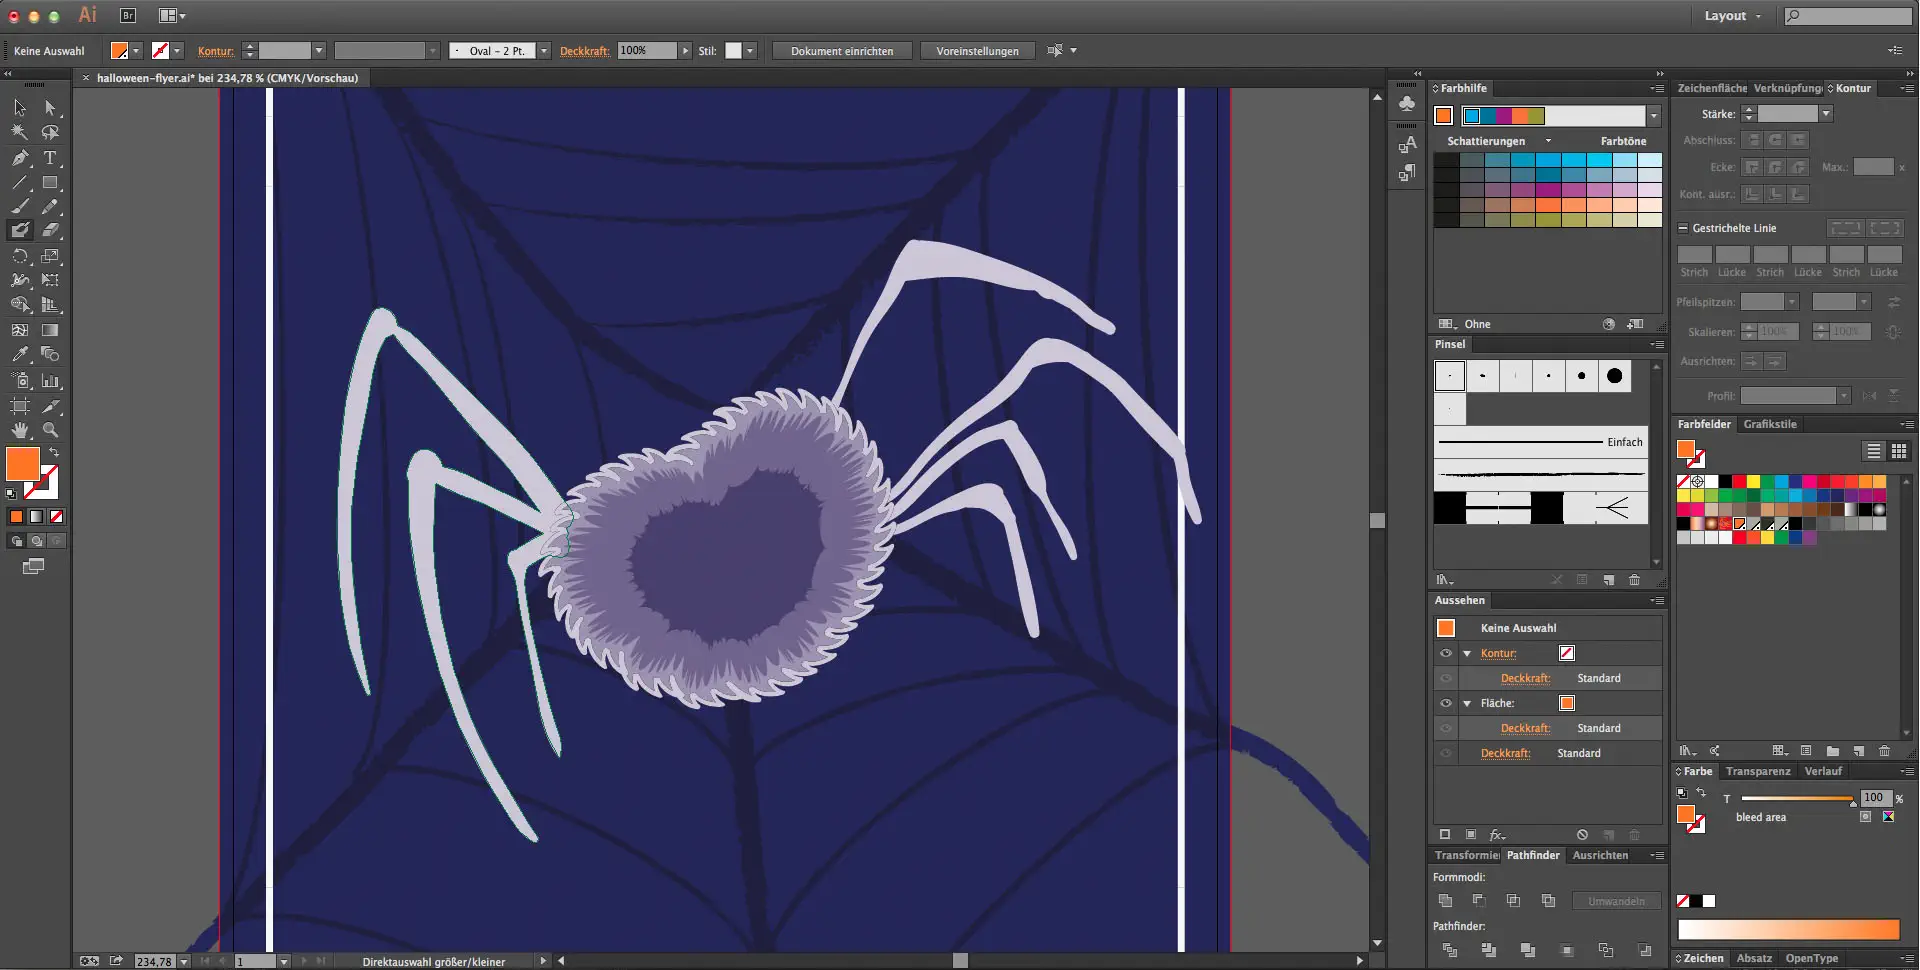Image resolution: width=1920 pixels, height=970 pixels.
Task: Select the Eraser tool
Action: [x=50, y=230]
